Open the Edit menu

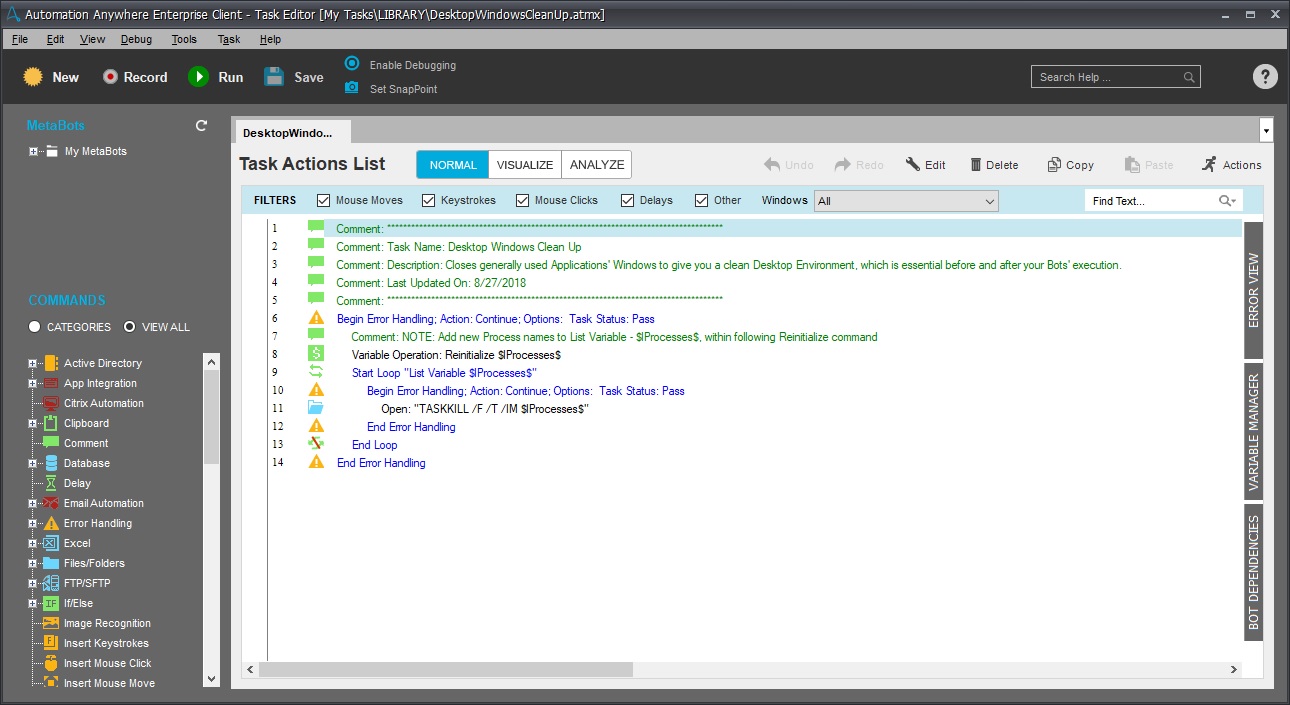[55, 39]
